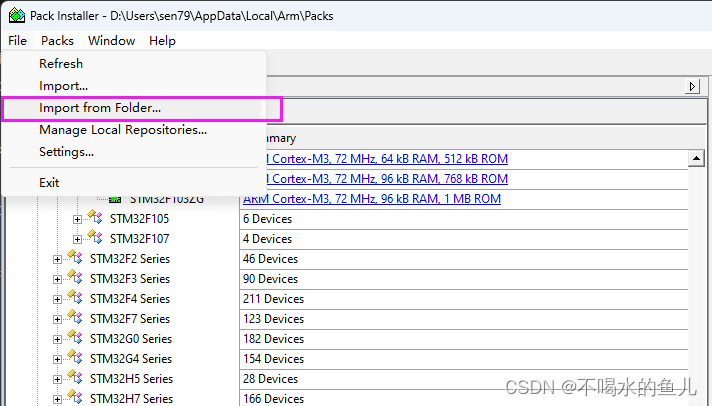Click the STM32F2 Series icon

75,257
